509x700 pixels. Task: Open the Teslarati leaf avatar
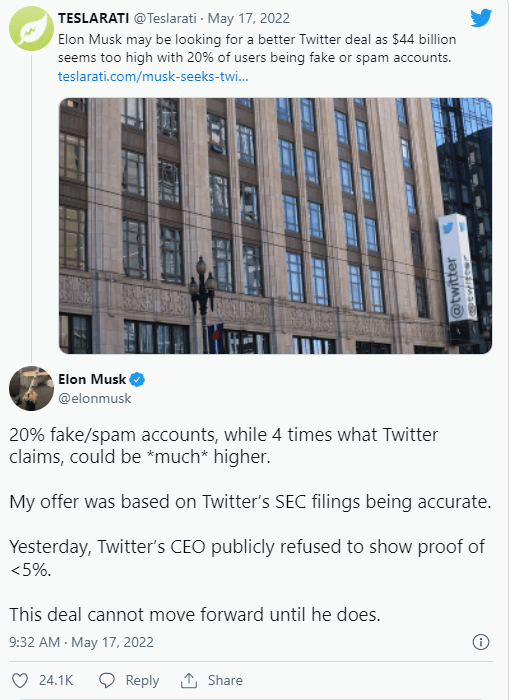31,29
